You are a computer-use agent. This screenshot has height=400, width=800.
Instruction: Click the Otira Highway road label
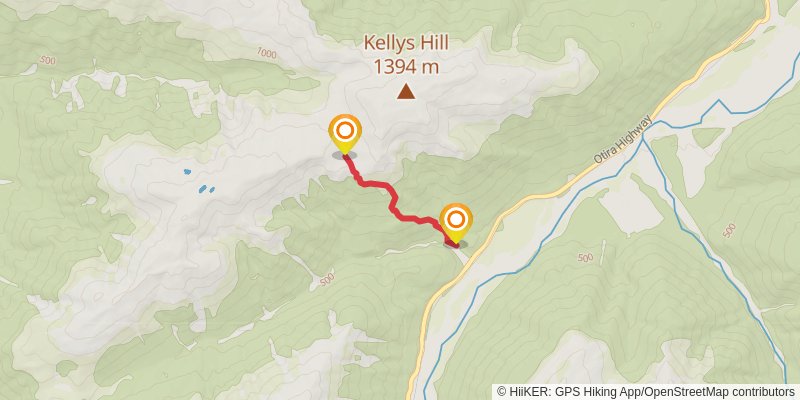click(623, 139)
